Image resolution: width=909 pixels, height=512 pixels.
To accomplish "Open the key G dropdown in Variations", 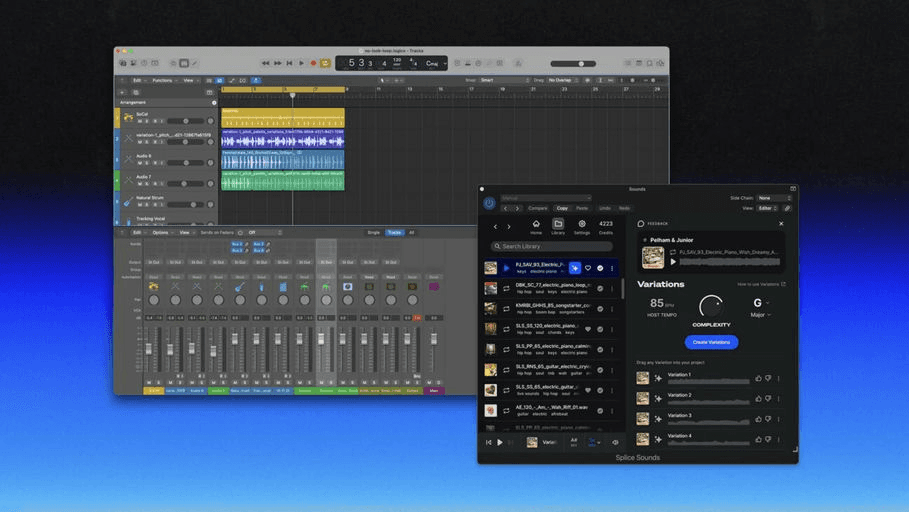I will (x=761, y=303).
